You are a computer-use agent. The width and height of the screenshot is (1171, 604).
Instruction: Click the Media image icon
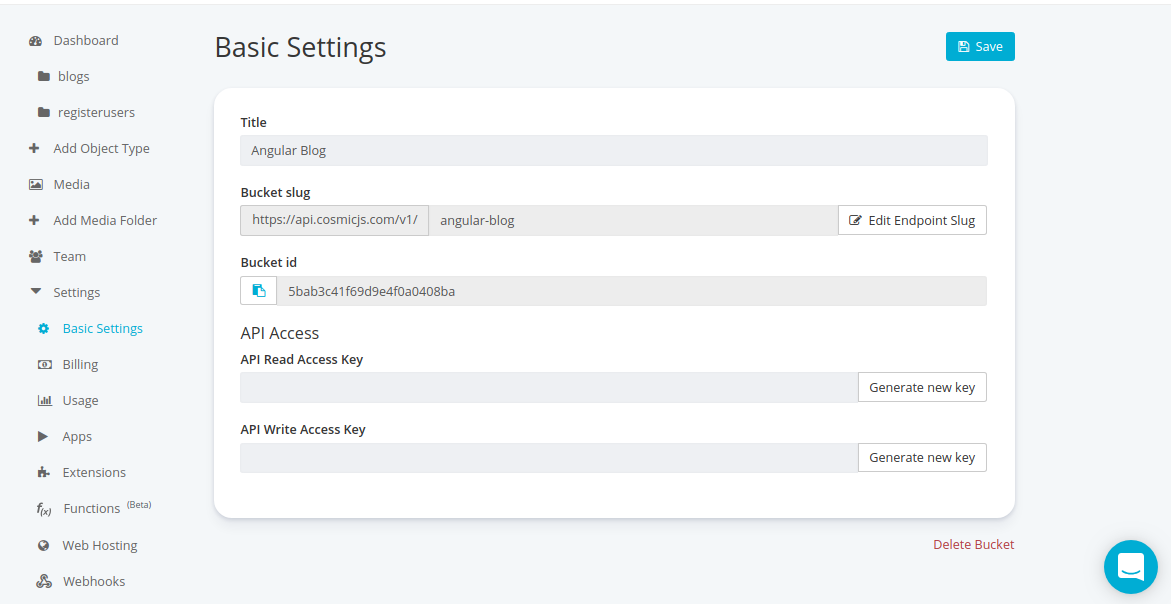click(35, 185)
